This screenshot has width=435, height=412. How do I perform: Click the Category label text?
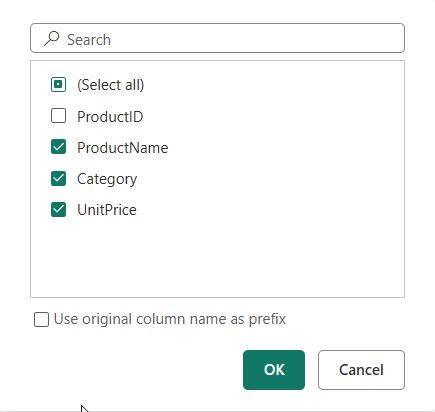(x=107, y=179)
